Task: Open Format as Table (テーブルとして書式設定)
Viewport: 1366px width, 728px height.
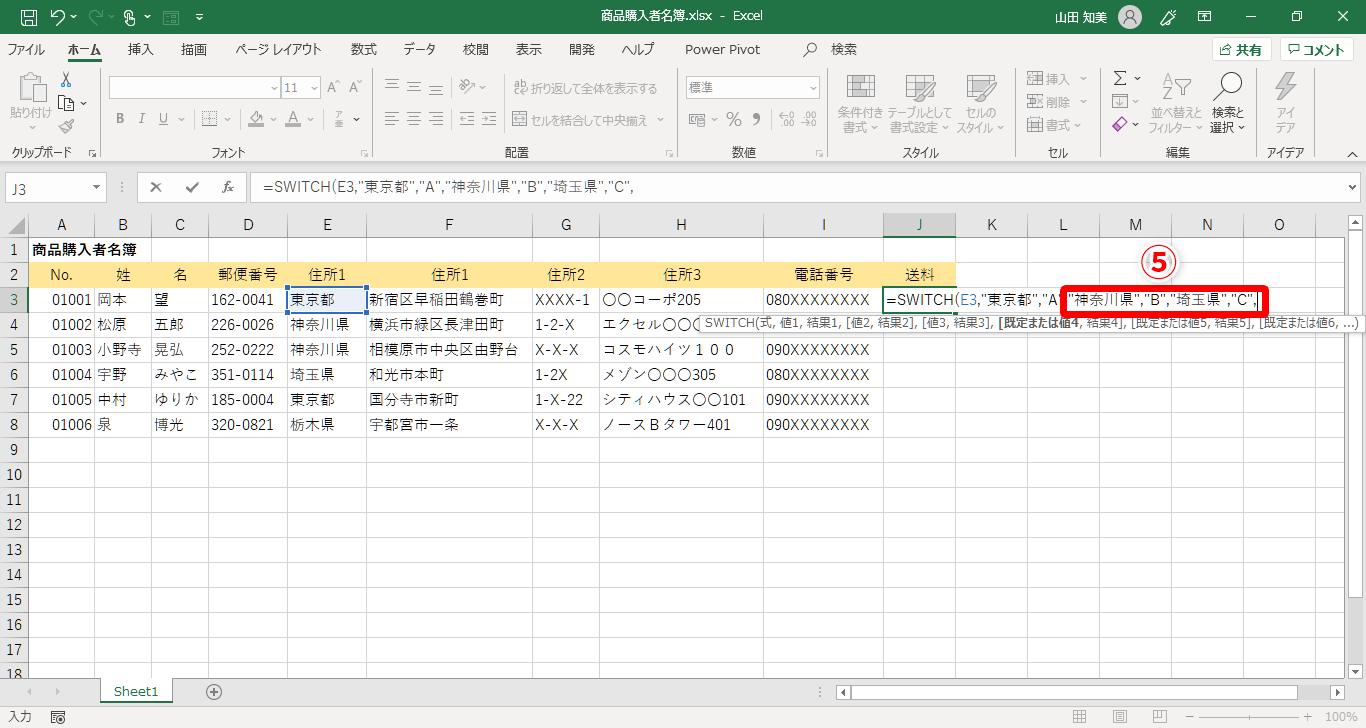Action: click(x=919, y=103)
